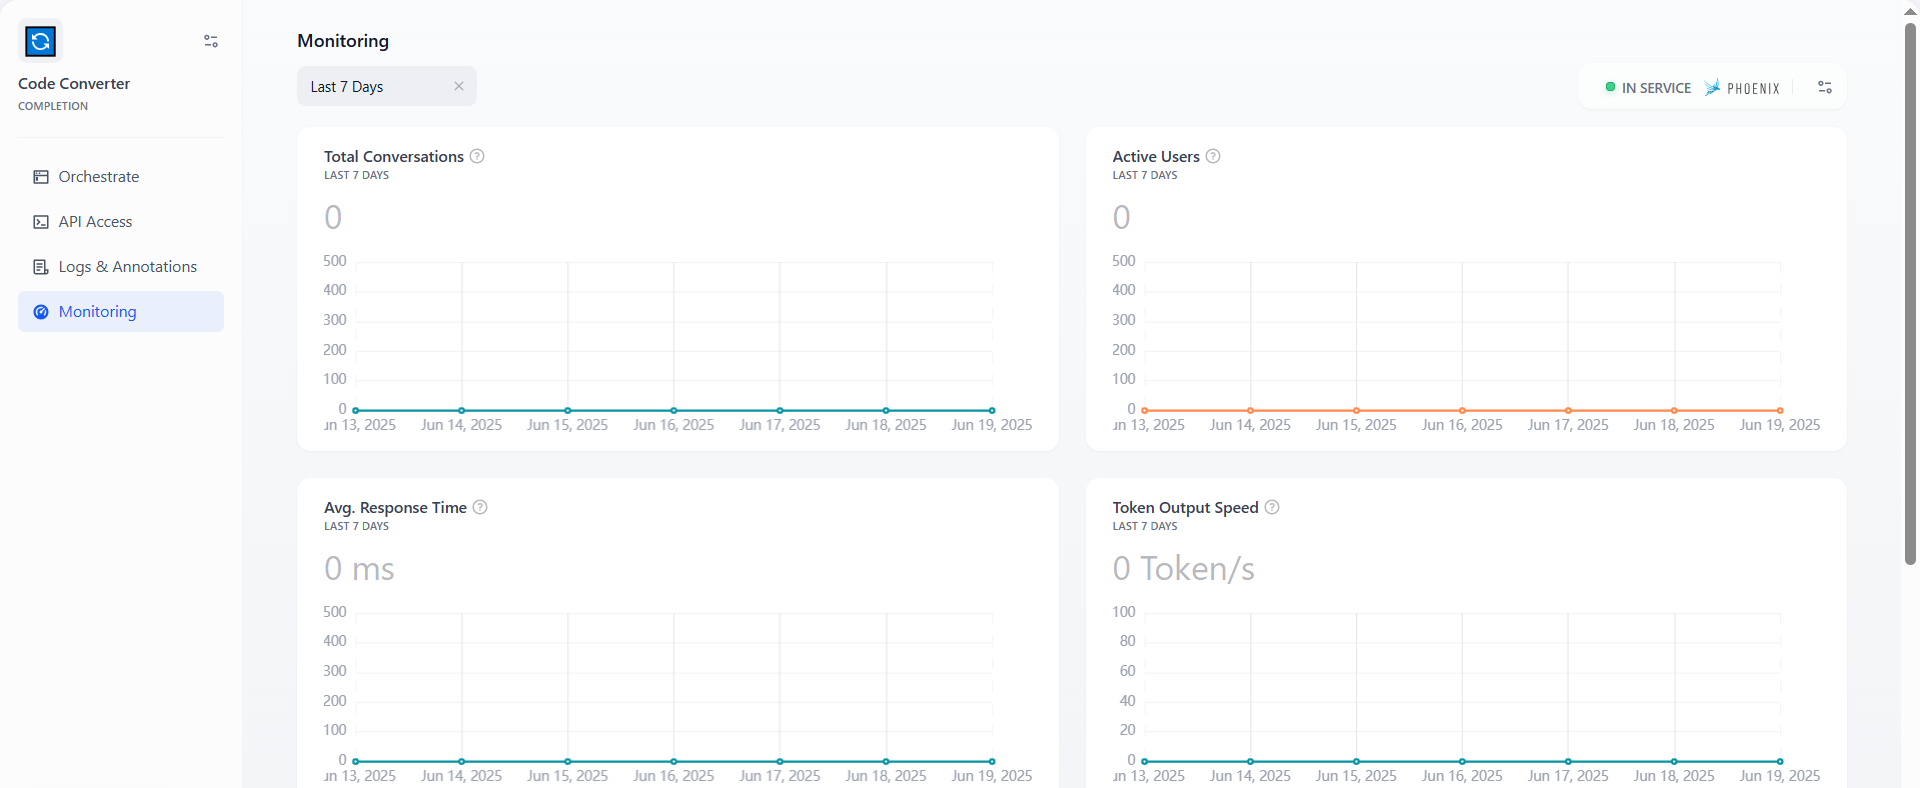Click the vertical page scrollbar thumb

coord(1910,290)
